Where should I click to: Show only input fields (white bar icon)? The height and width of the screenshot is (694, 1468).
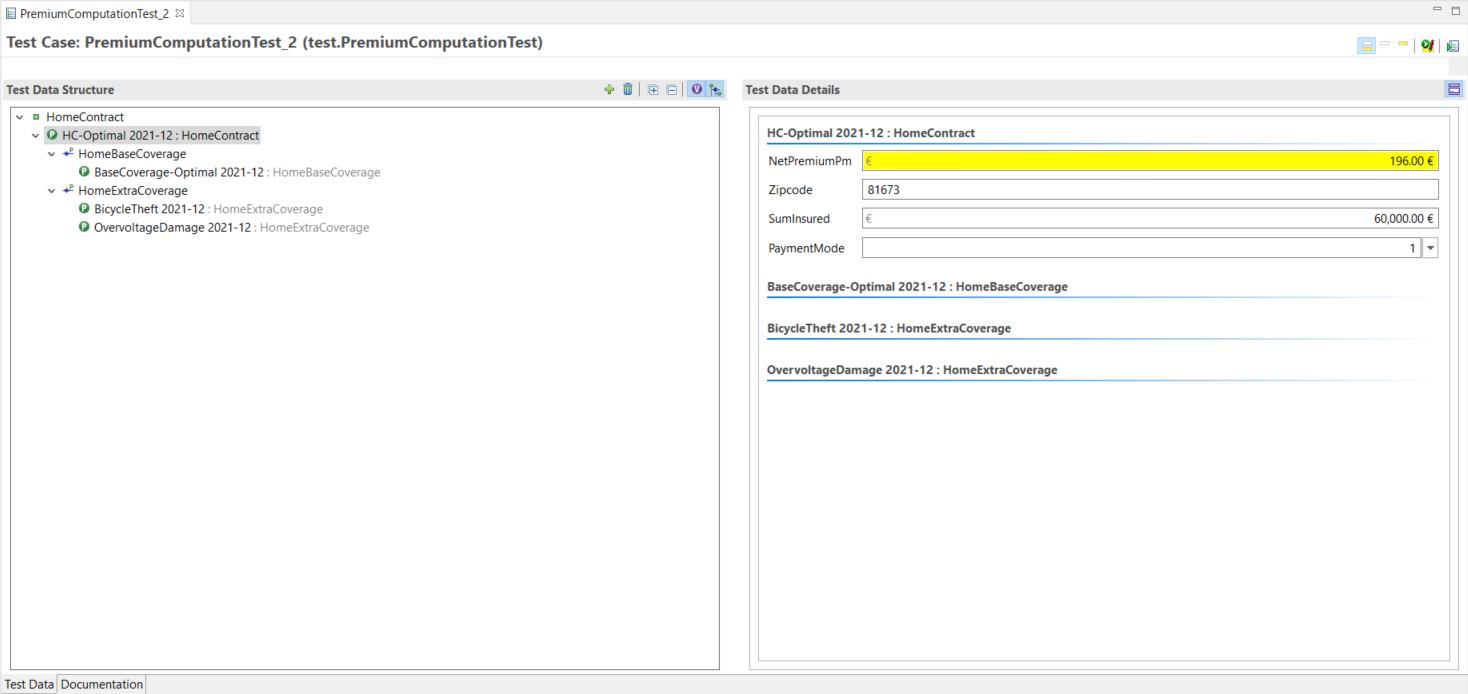point(1385,44)
